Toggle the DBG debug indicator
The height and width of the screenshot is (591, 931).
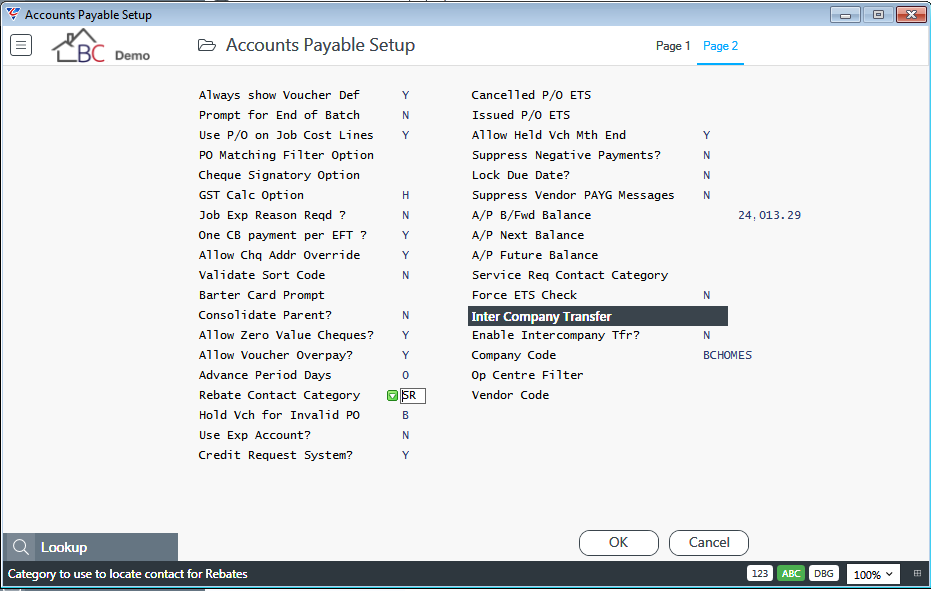(x=824, y=574)
